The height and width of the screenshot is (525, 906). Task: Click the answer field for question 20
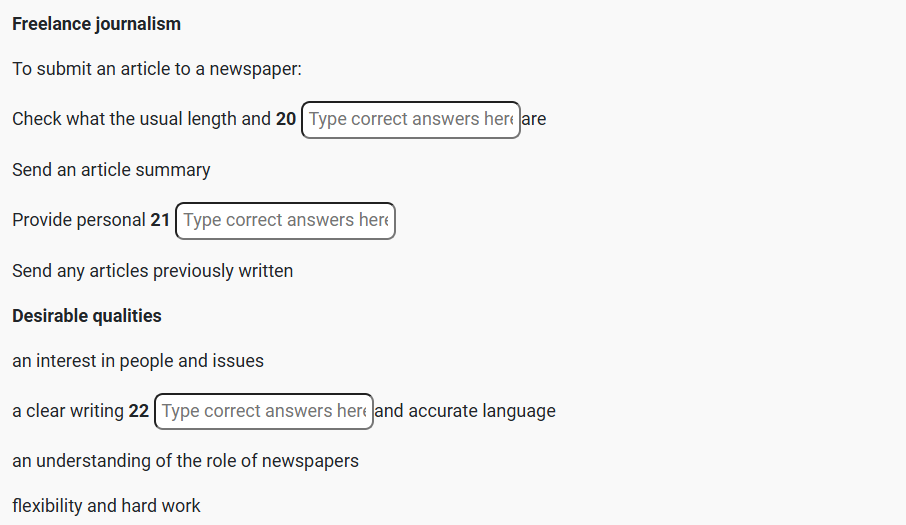(410, 120)
